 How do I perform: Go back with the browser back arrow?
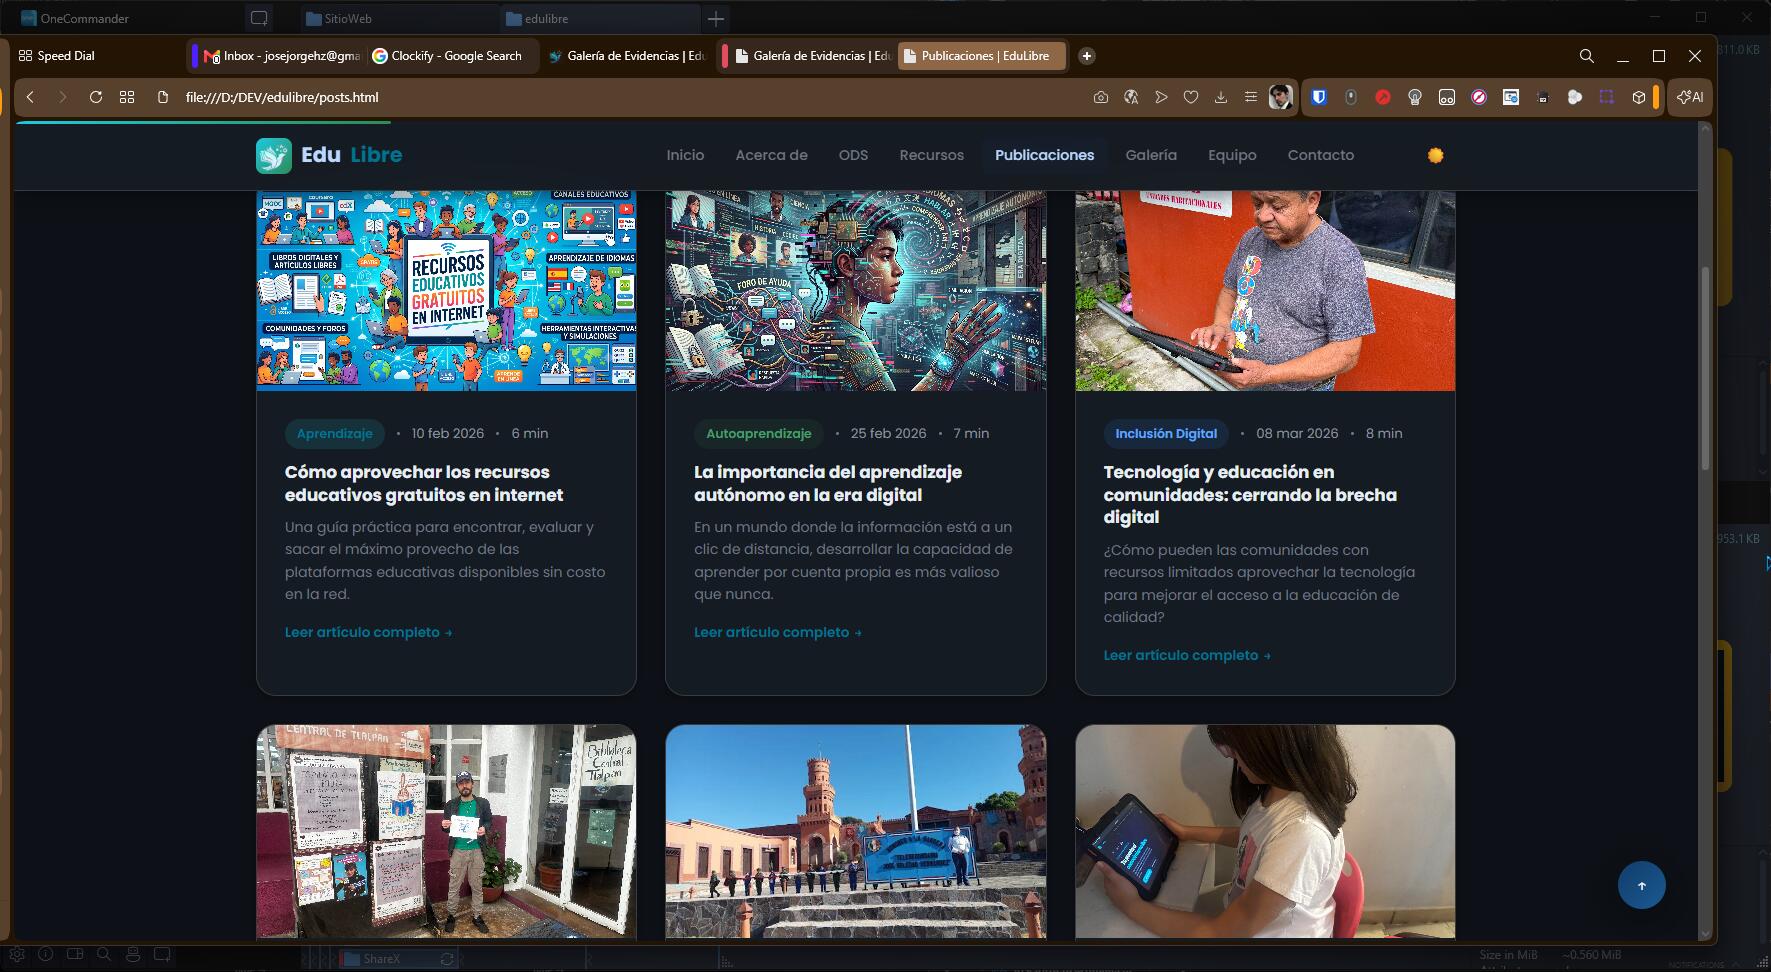coord(31,97)
